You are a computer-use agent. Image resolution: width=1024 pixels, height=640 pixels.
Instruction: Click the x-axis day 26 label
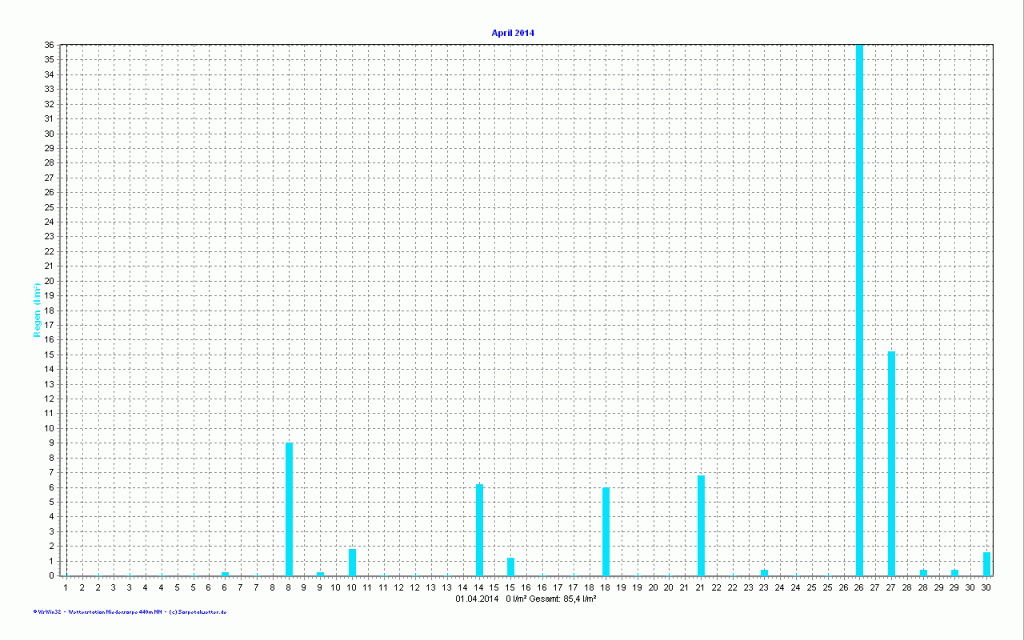(859, 587)
